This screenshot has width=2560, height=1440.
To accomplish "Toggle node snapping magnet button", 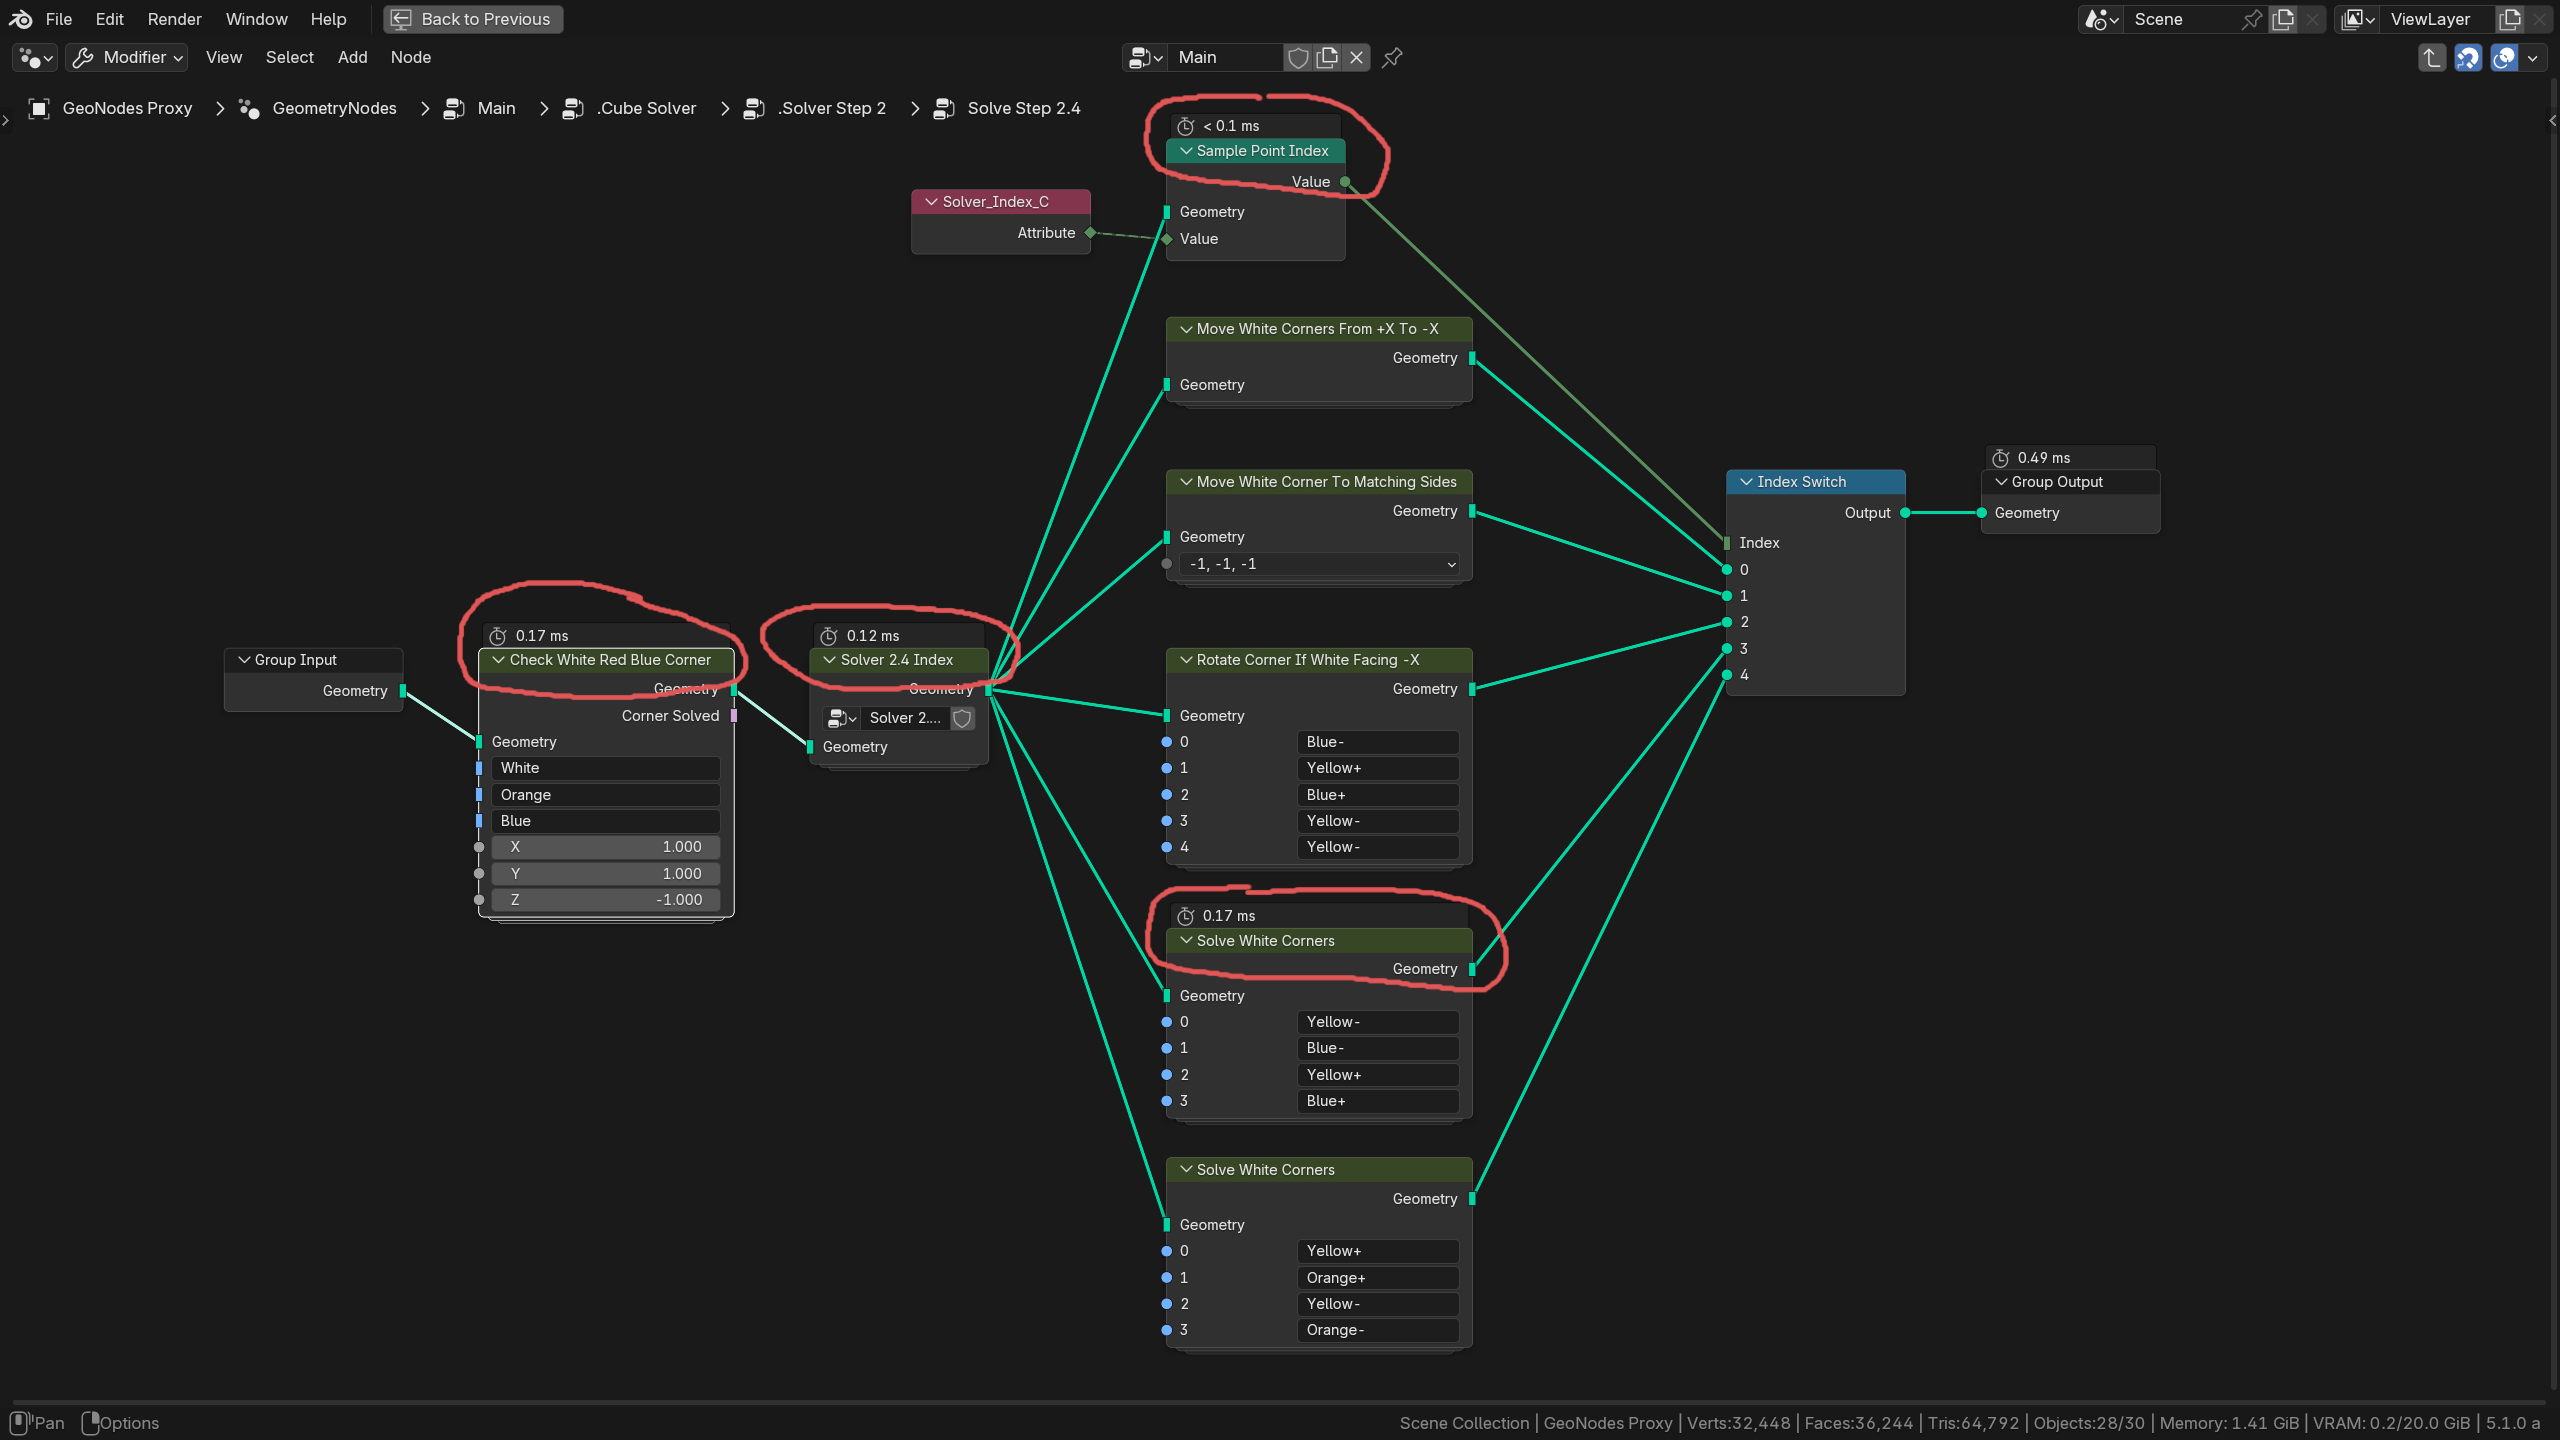I will 2468,58.
